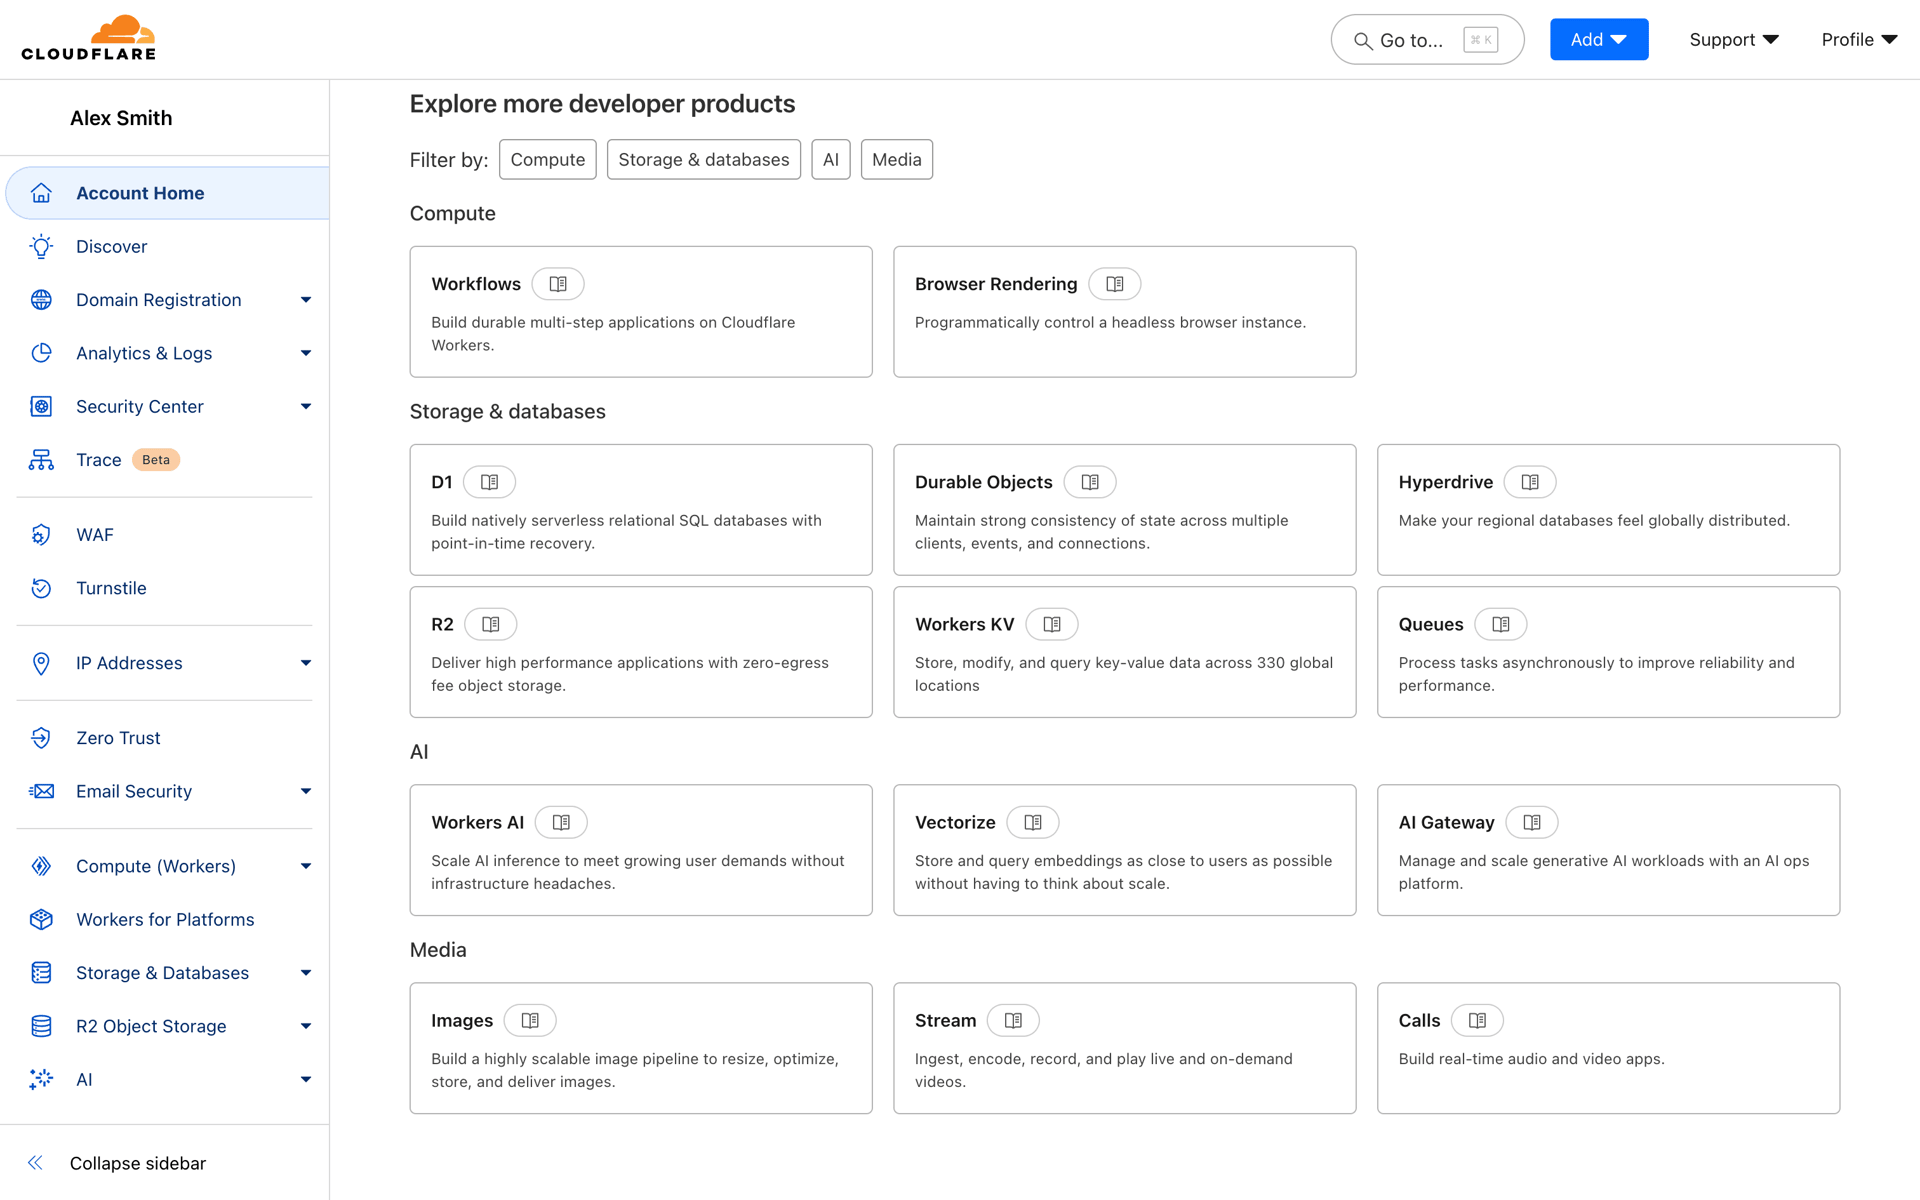
Task: Click the Turnstile sidebar icon
Action: click(x=41, y=588)
